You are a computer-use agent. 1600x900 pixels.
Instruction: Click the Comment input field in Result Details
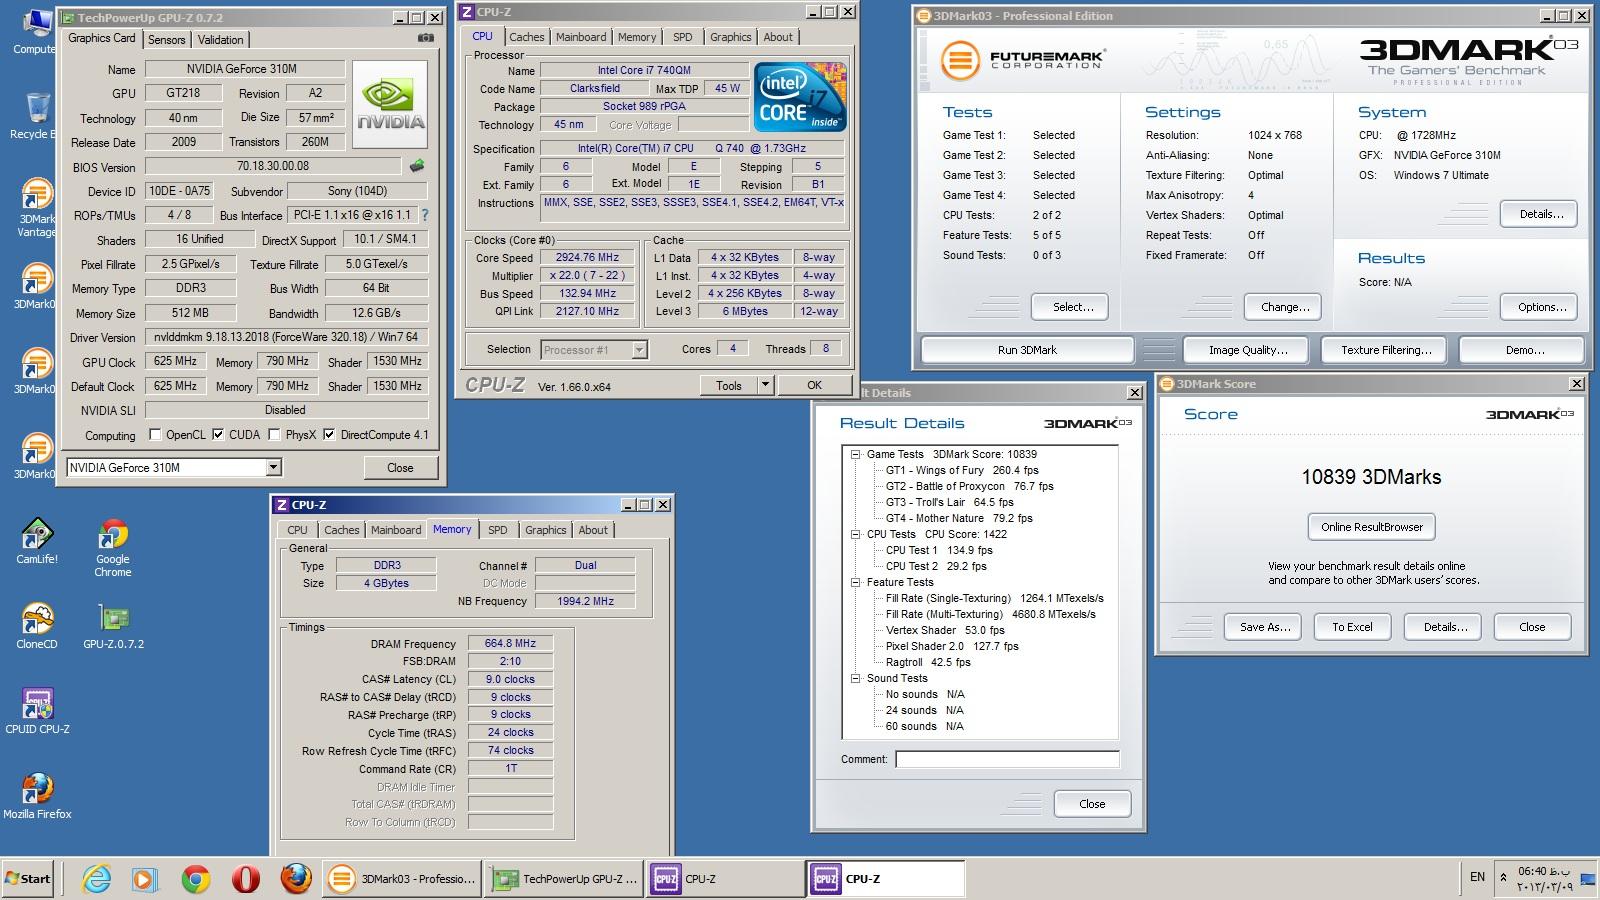point(1007,759)
